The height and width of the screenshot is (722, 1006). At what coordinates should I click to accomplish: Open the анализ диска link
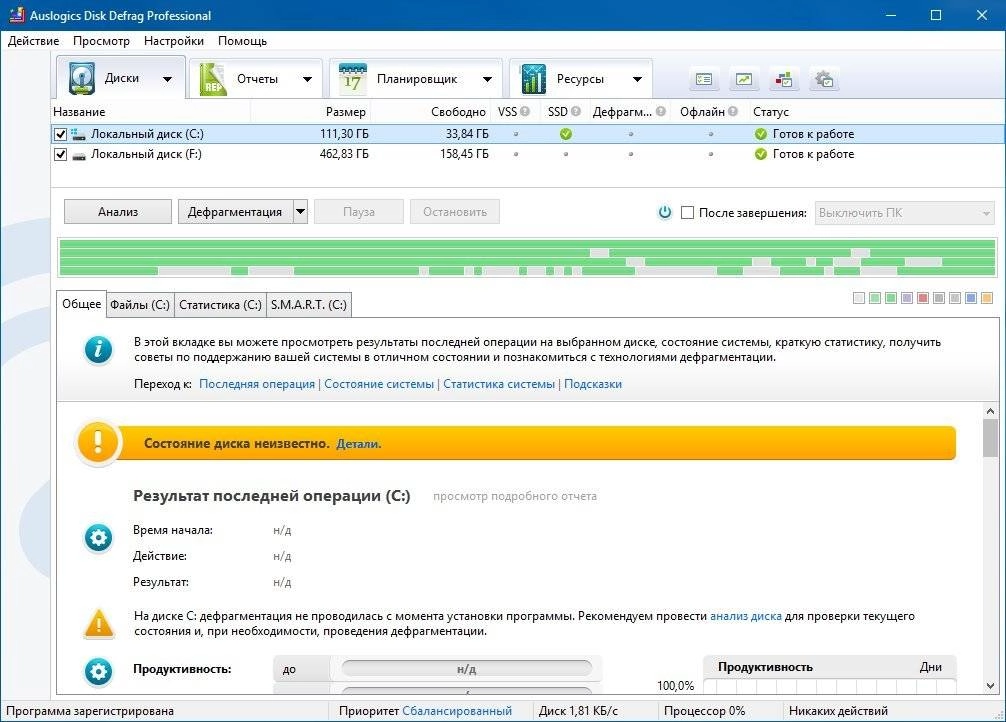coord(746,616)
